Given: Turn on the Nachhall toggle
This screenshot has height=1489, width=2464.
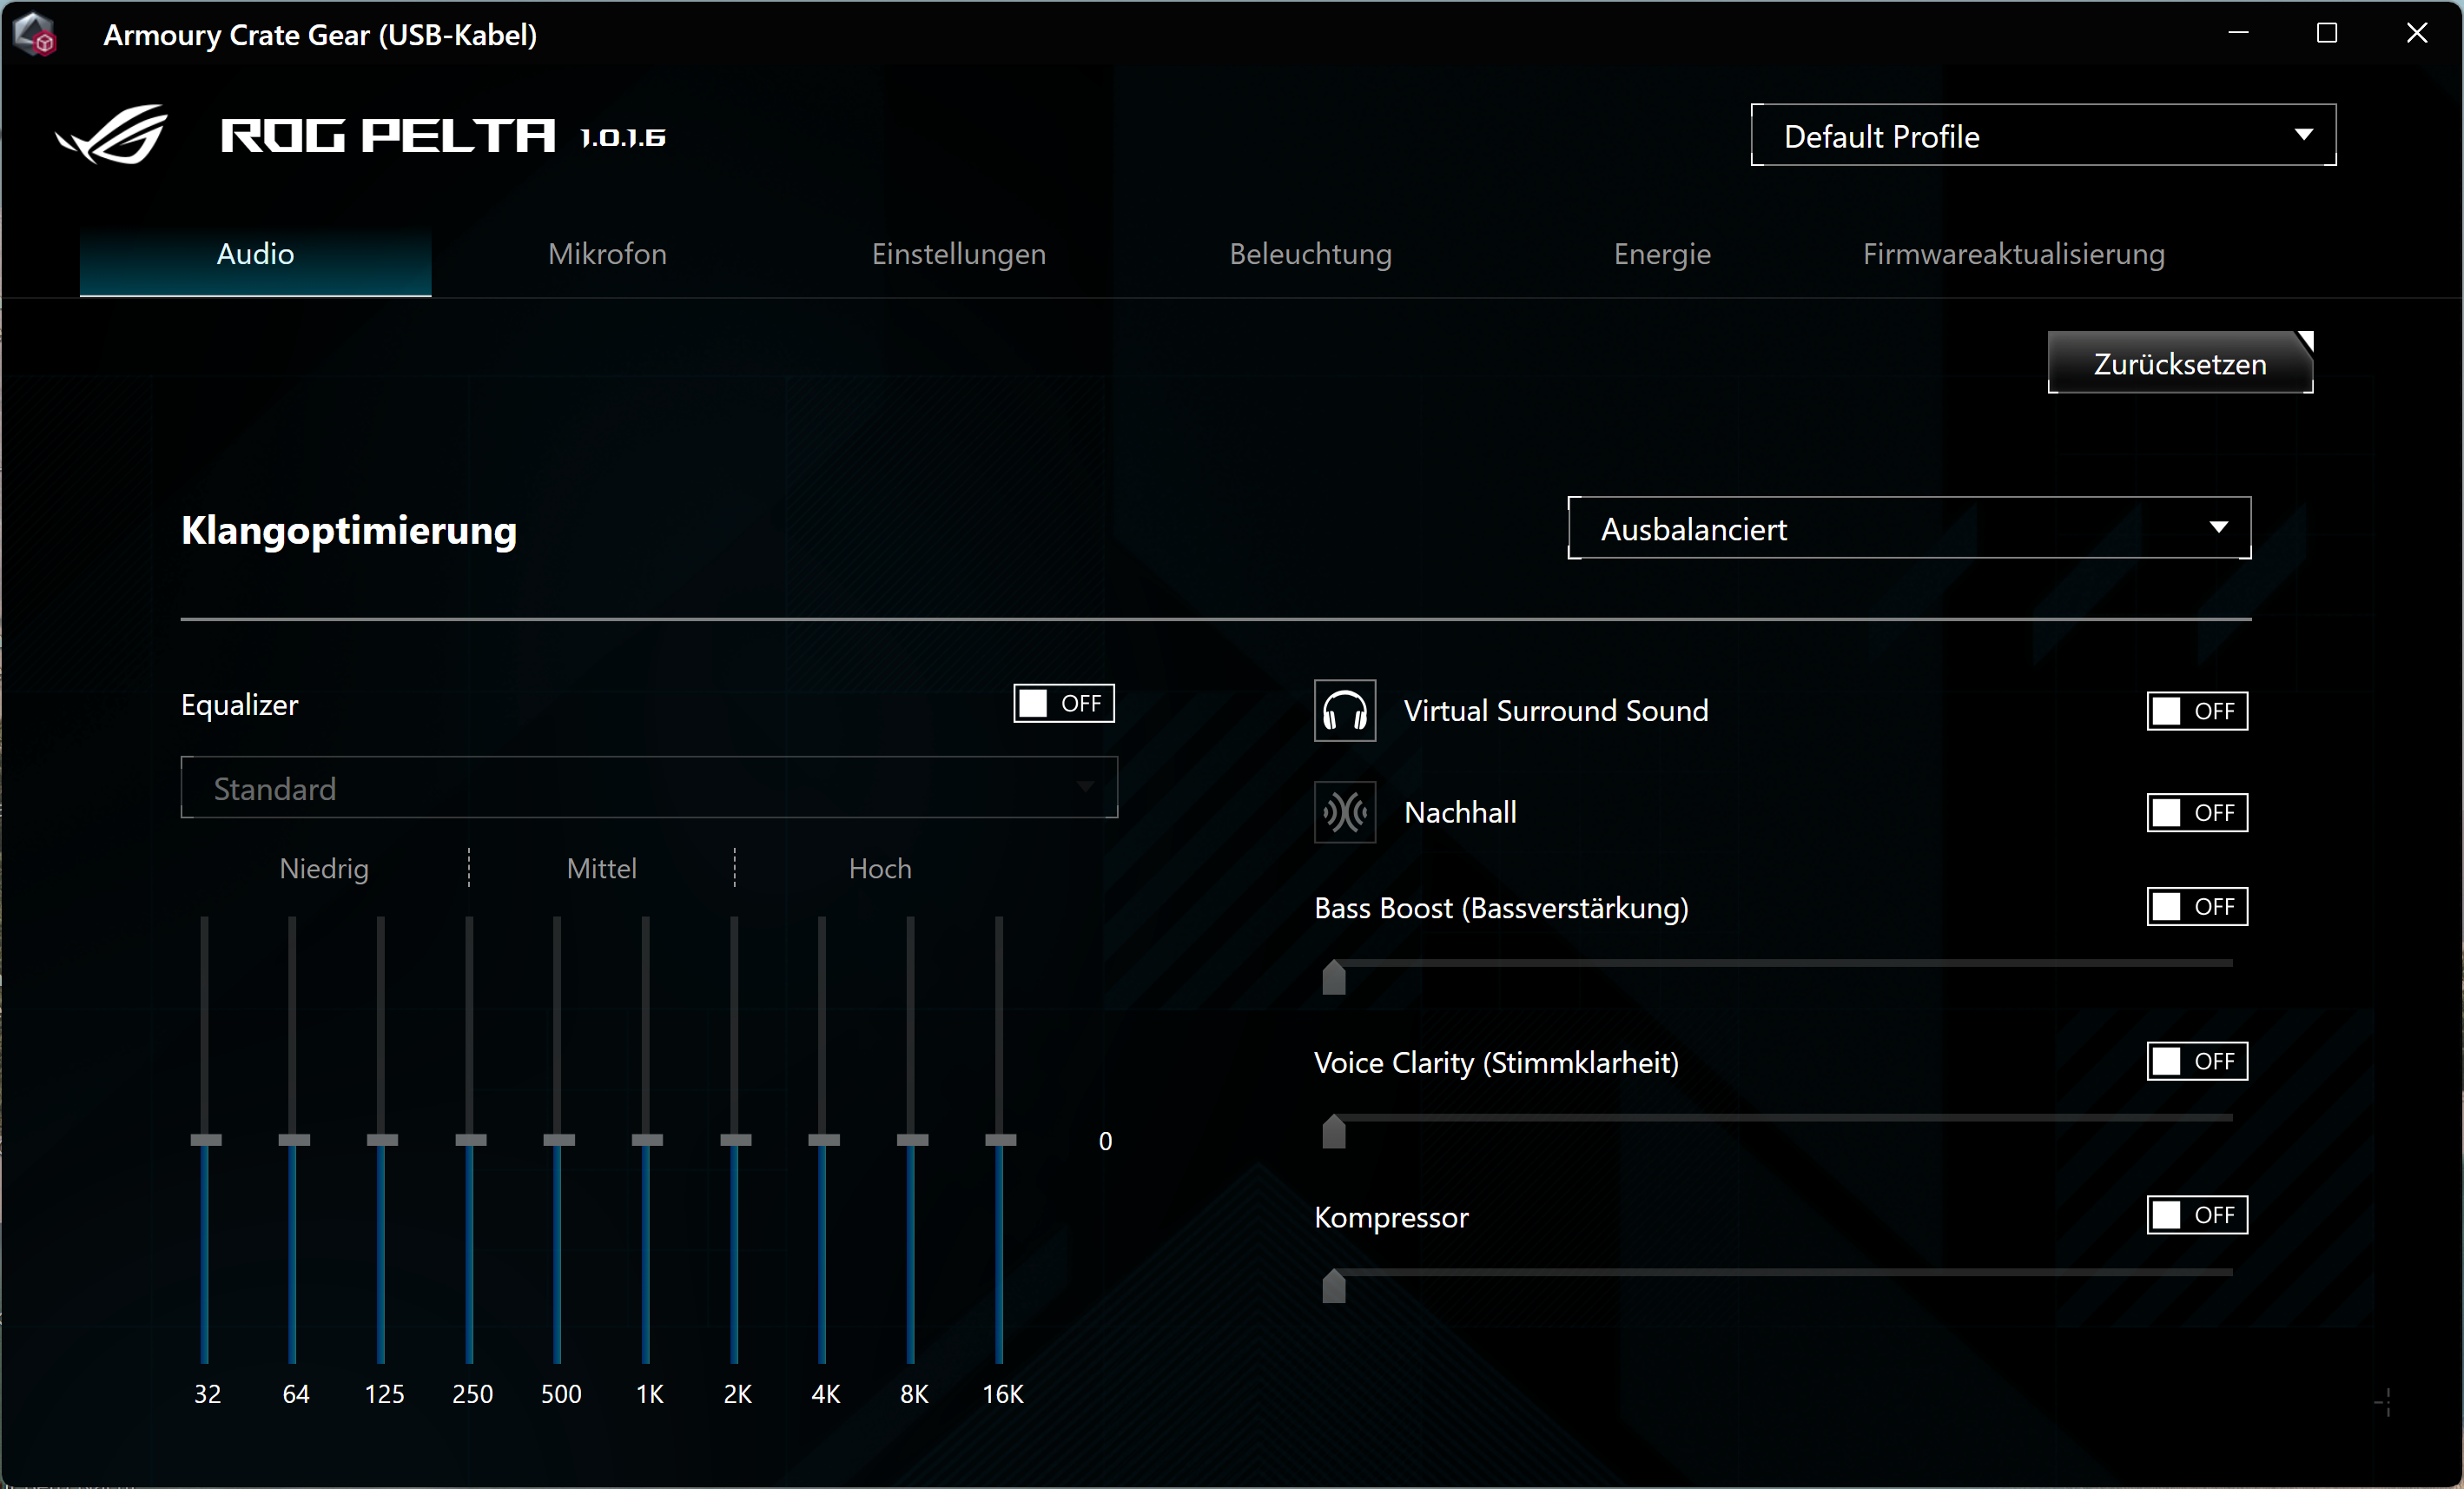Looking at the screenshot, I should tap(2197, 812).
